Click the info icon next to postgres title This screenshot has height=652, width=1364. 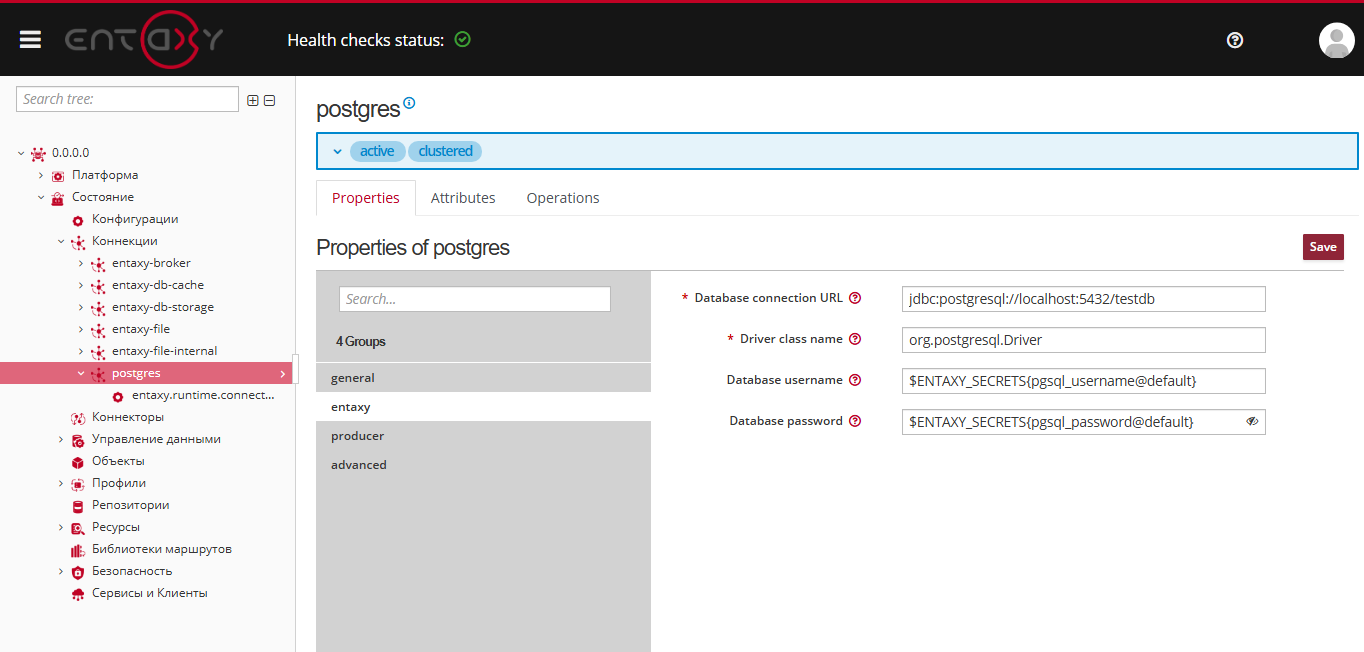point(409,103)
